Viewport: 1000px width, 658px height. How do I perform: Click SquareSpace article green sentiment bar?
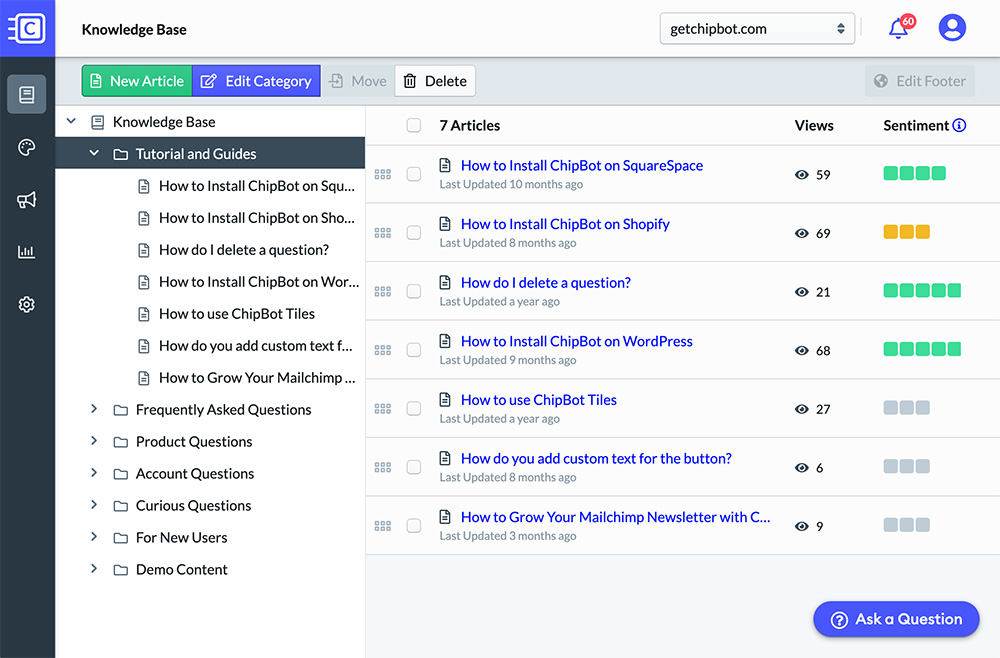pyautogui.click(x=914, y=174)
